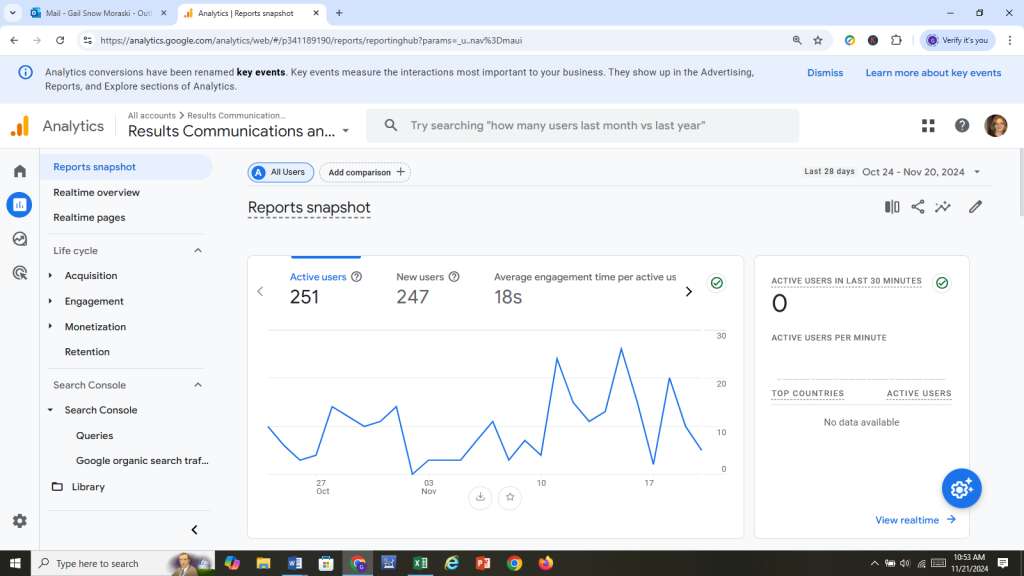1024x576 pixels.
Task: Expand the Acquisition submenu
Action: (x=50, y=276)
